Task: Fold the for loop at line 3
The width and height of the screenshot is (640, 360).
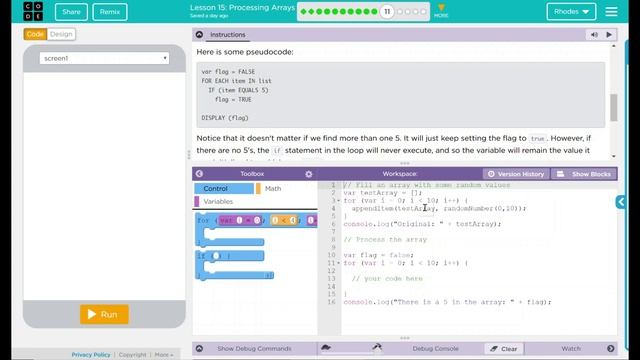Action: coord(339,201)
